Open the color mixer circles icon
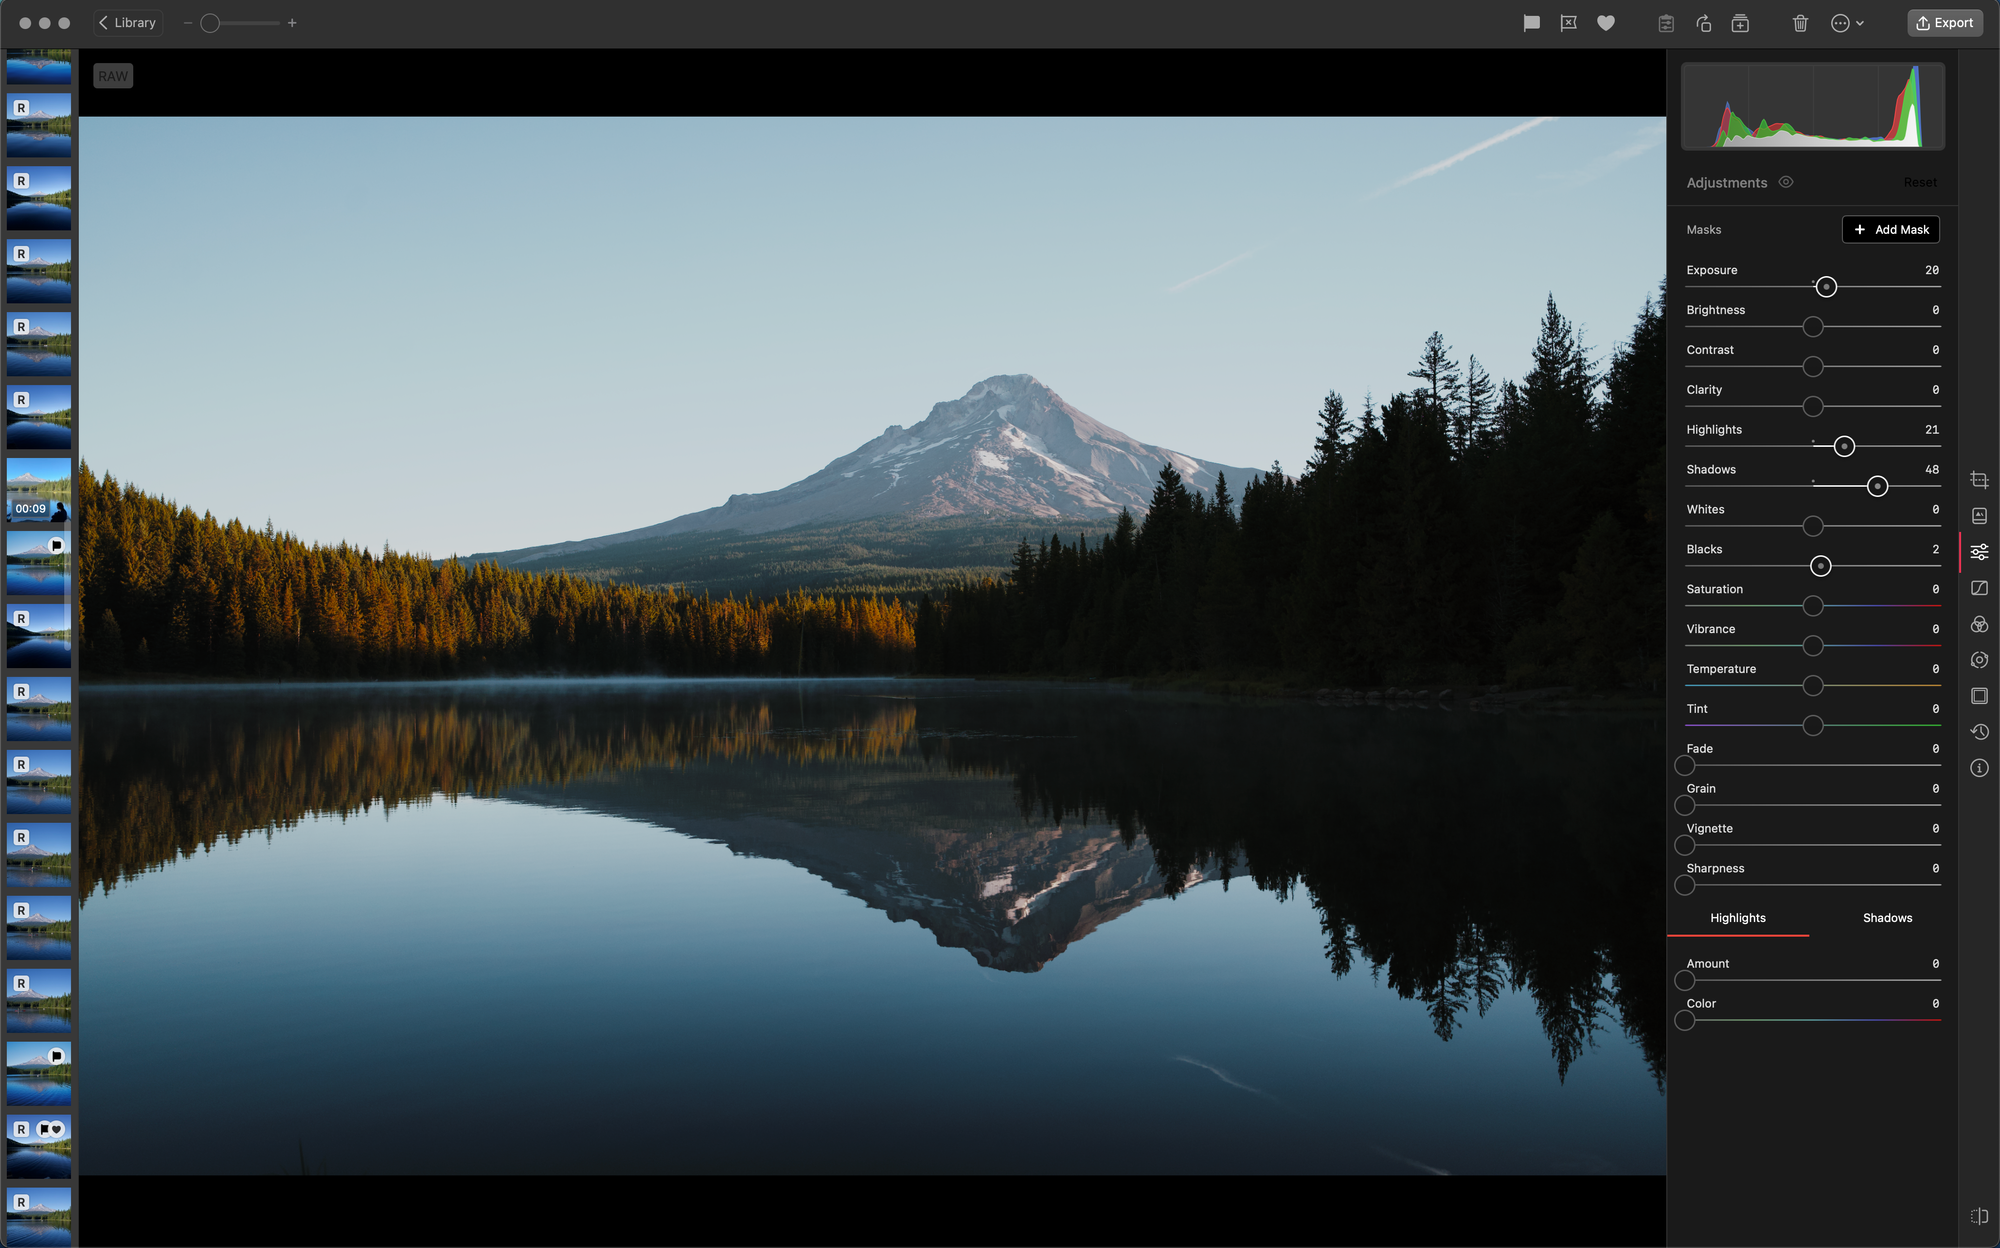This screenshot has width=2000, height=1248. 1979,624
